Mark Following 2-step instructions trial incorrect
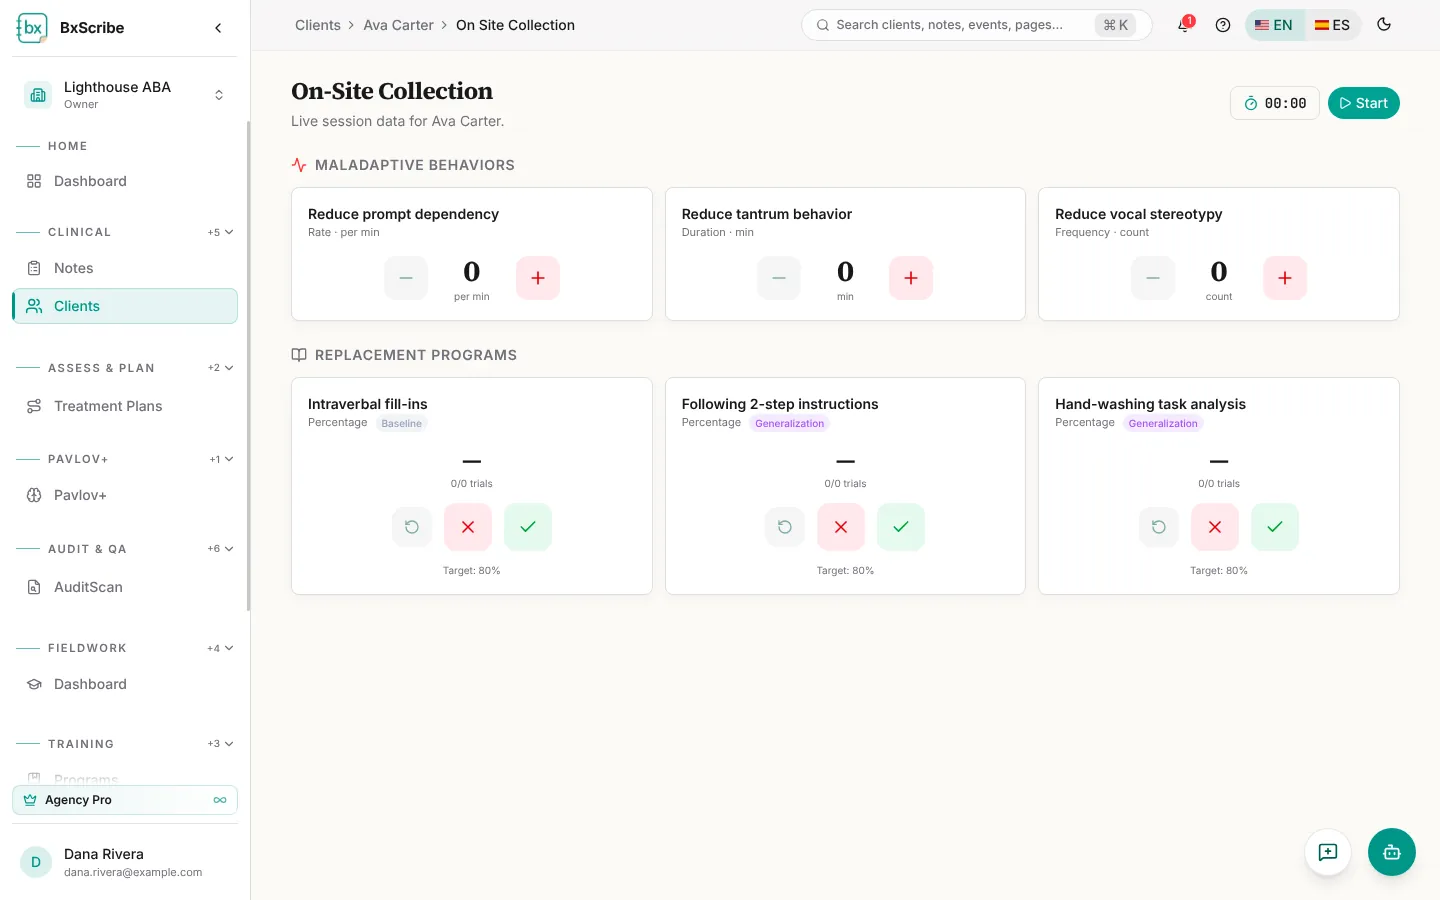Image resolution: width=1440 pixels, height=900 pixels. point(841,527)
